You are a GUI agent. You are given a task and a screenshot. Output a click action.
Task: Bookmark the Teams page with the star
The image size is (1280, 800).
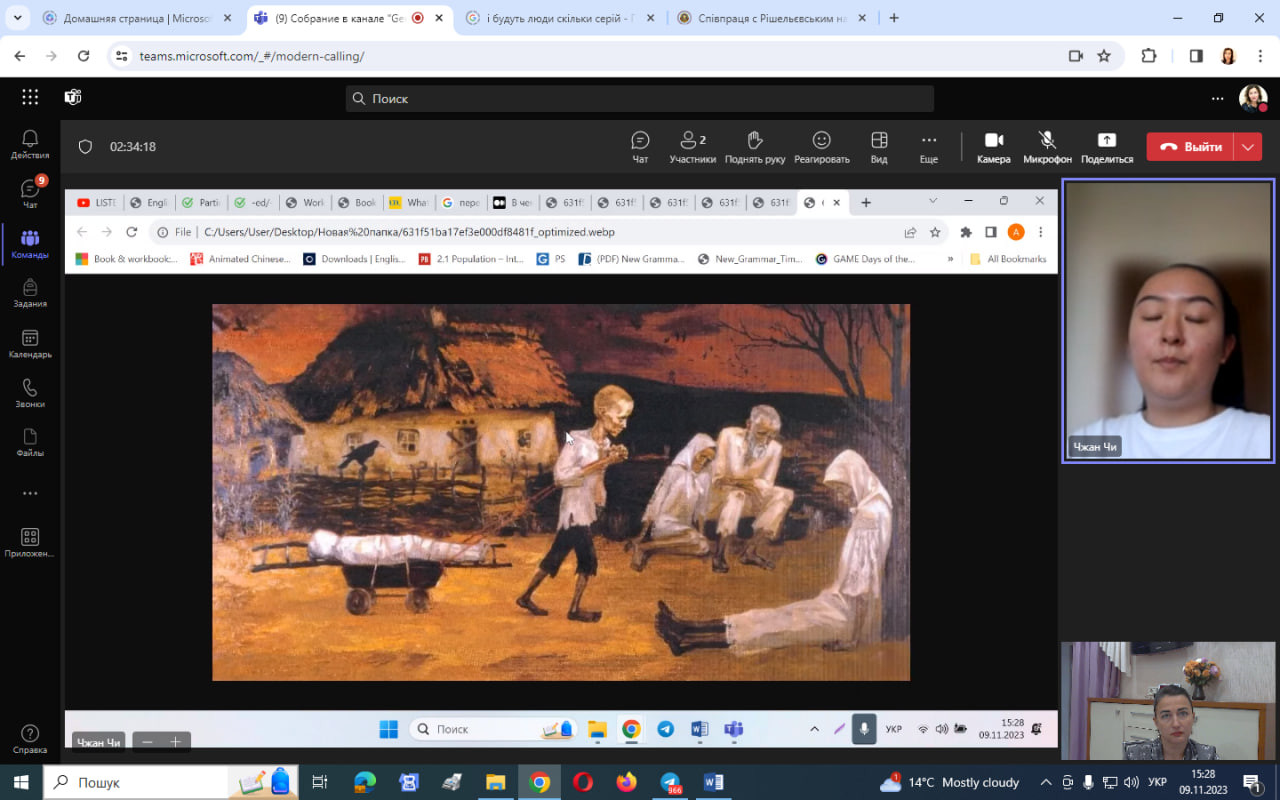click(x=1104, y=56)
